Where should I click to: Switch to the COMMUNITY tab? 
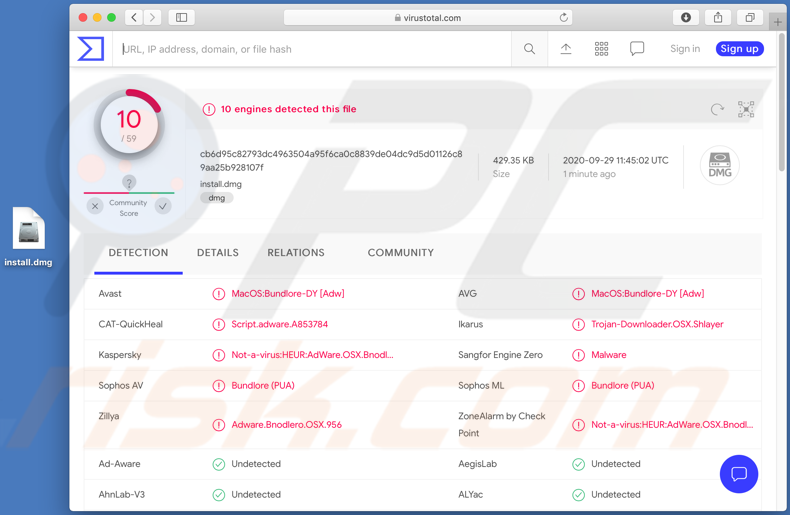tap(401, 253)
